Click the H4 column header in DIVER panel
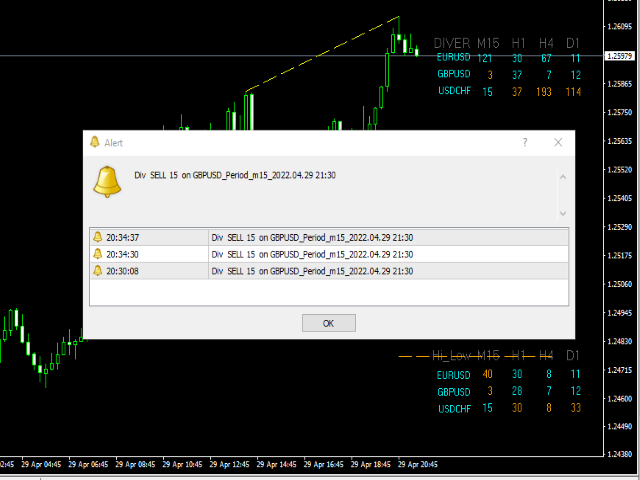The height and width of the screenshot is (480, 640). tap(546, 43)
